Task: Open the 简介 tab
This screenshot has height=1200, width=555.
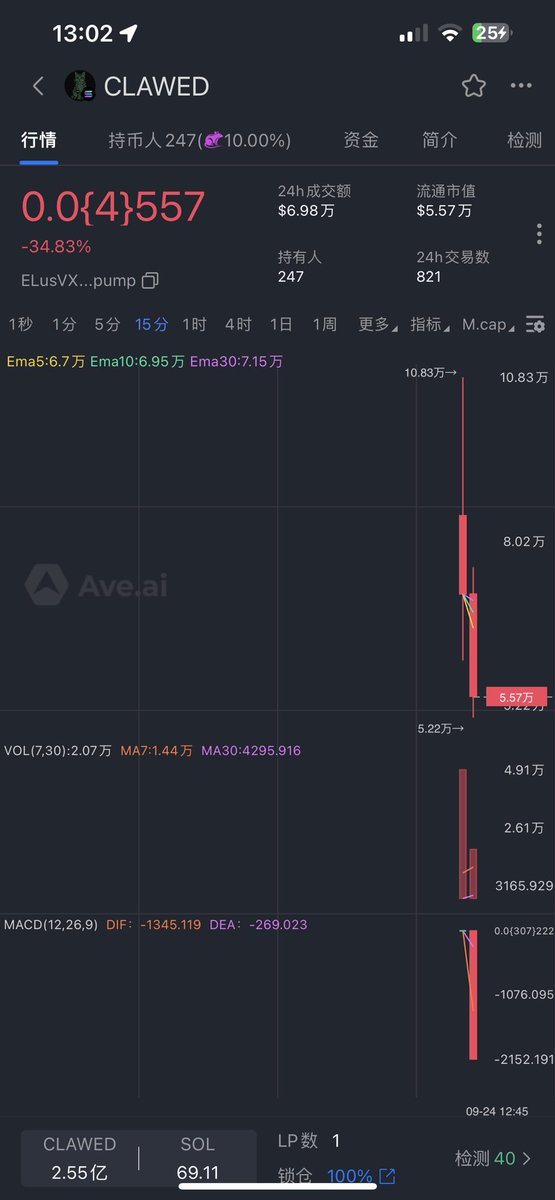Action: click(x=440, y=141)
